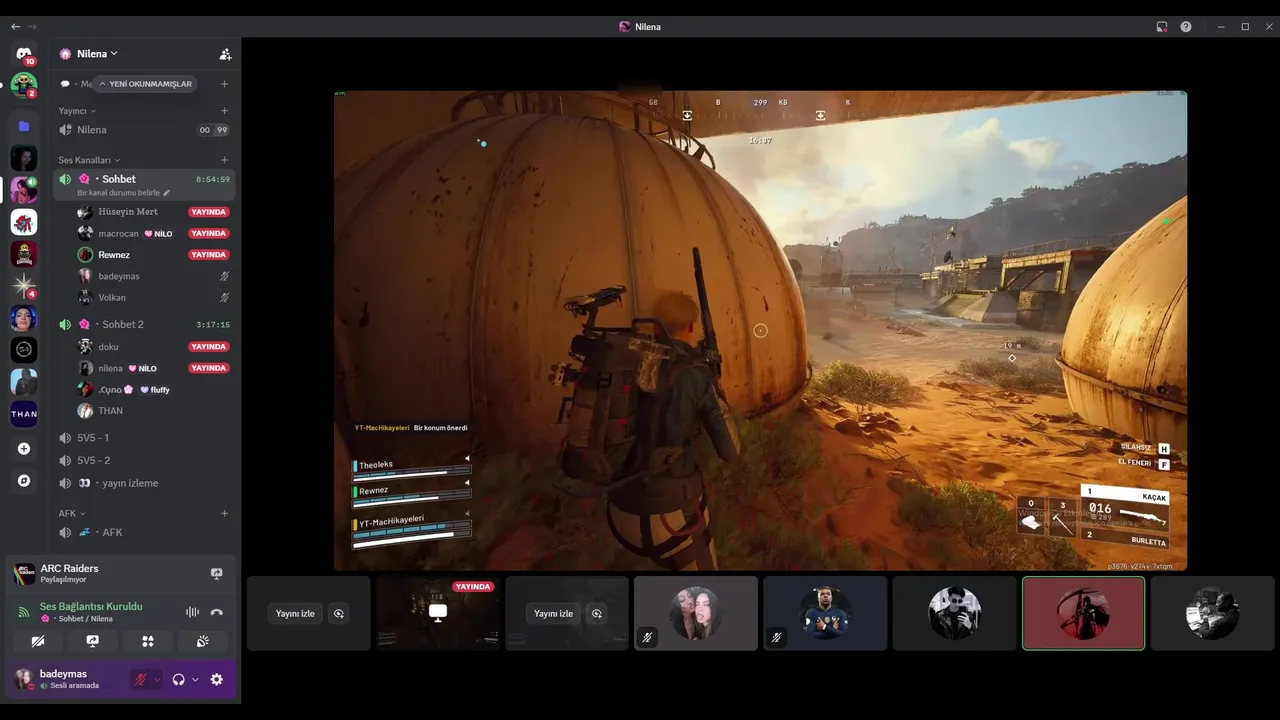Click second Yayını izle button
Viewport: 1280px width, 720px height.
click(553, 614)
